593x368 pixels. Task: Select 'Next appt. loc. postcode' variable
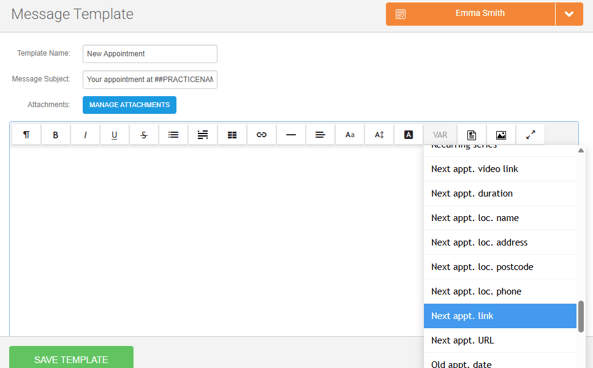(500, 267)
